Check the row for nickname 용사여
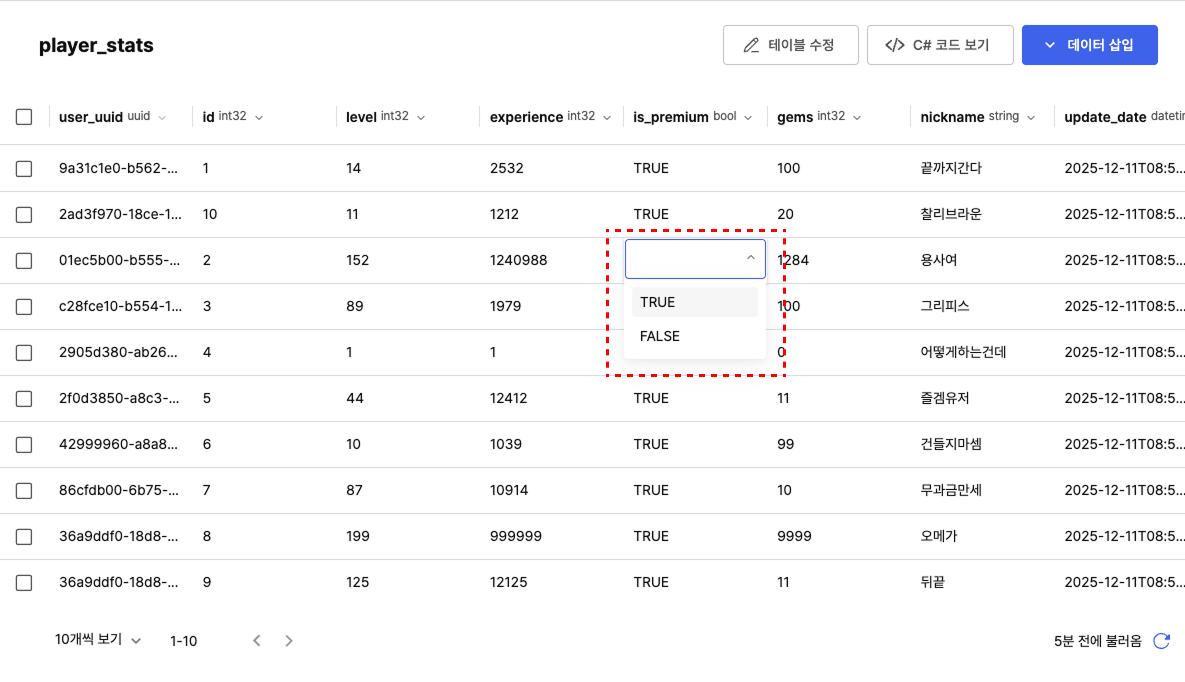This screenshot has width=1185, height=682. pos(24,260)
